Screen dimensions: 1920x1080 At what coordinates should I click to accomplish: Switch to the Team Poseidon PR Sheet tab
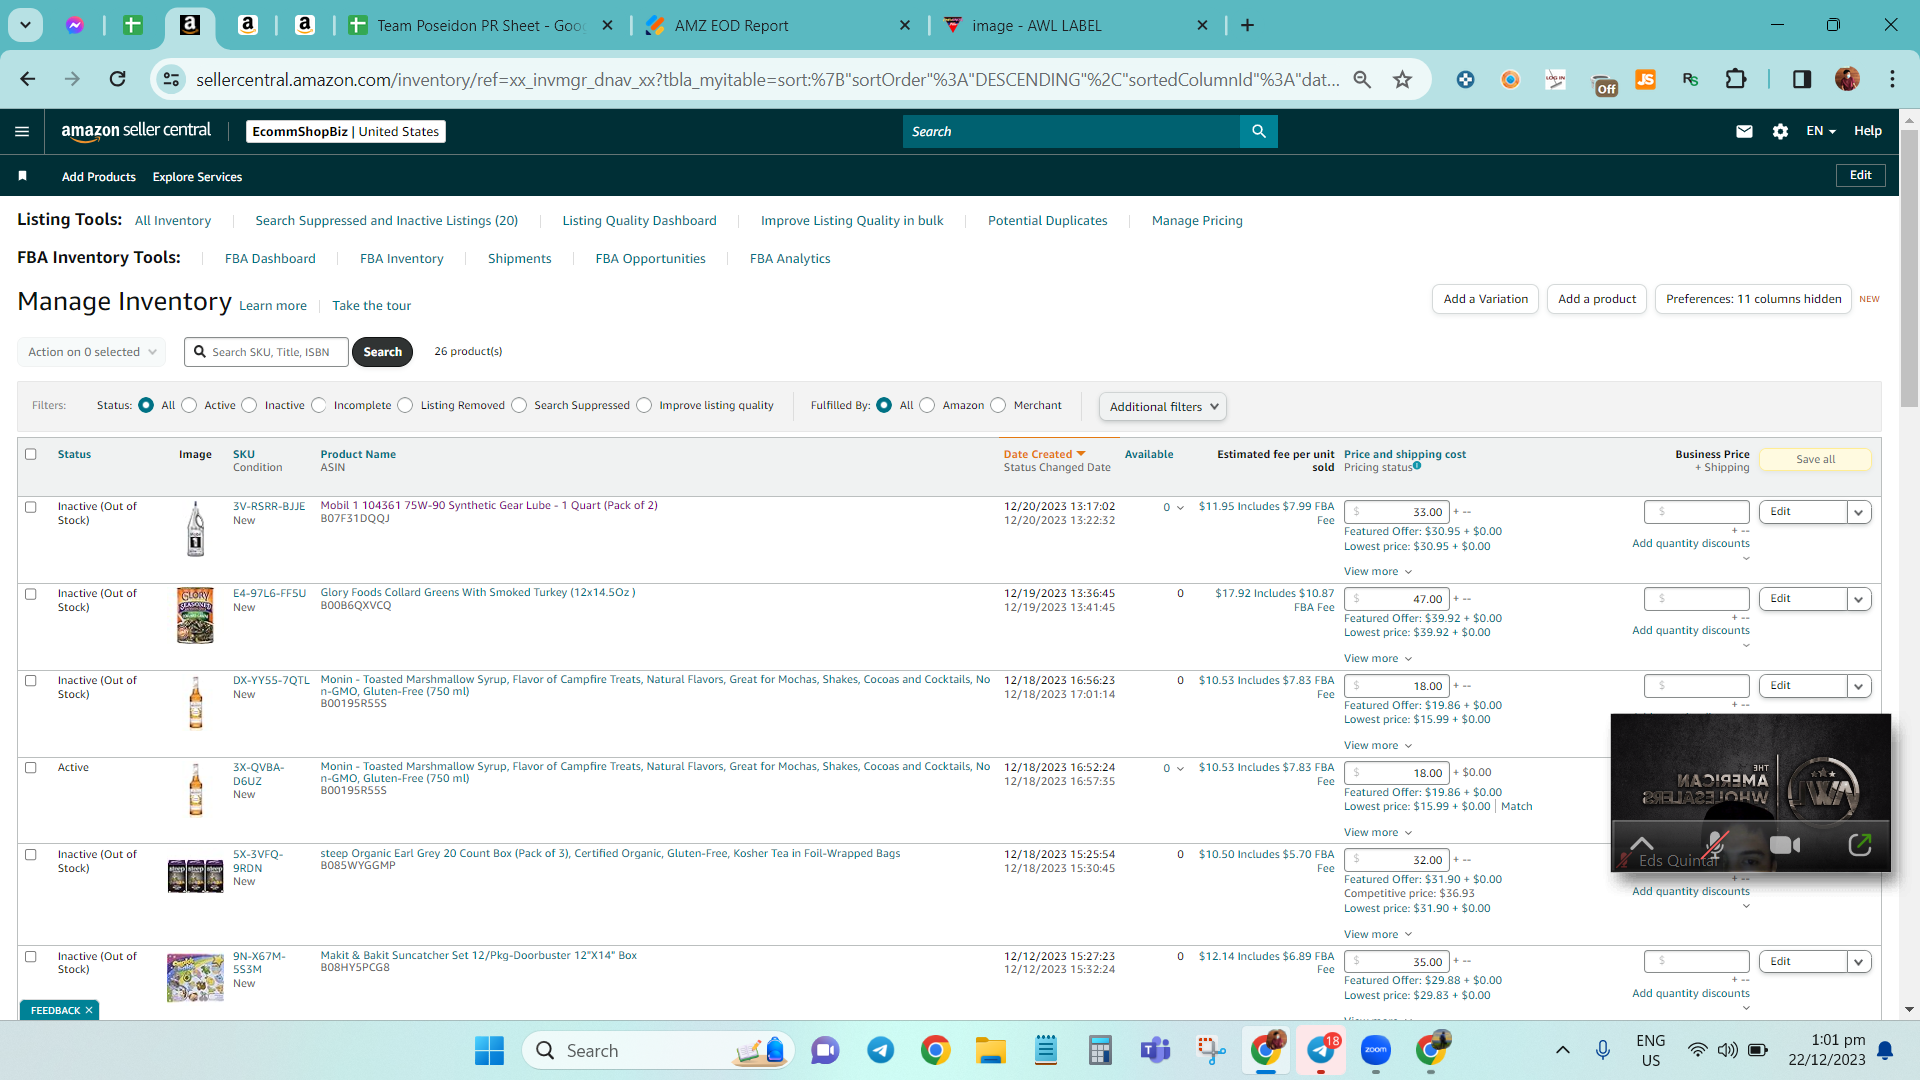[x=481, y=26]
